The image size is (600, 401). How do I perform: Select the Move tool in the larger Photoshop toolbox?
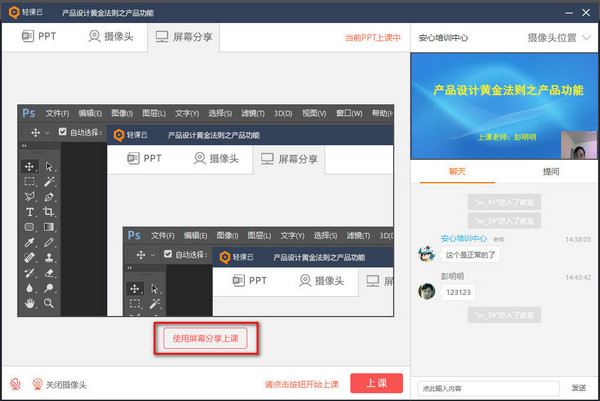pyautogui.click(x=29, y=166)
